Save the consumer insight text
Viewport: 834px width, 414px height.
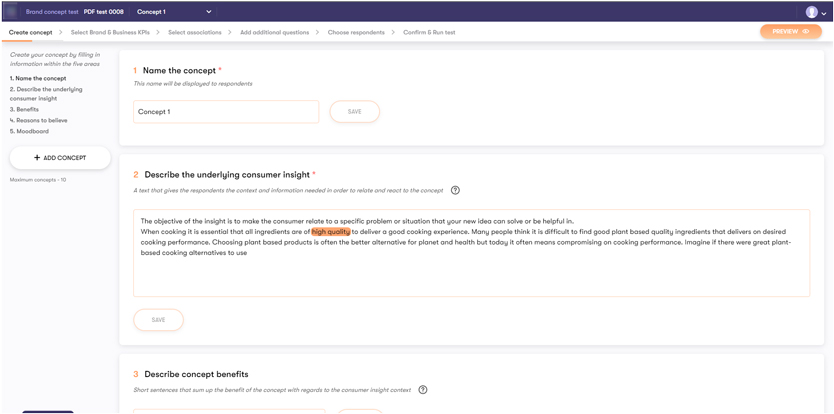(158, 320)
